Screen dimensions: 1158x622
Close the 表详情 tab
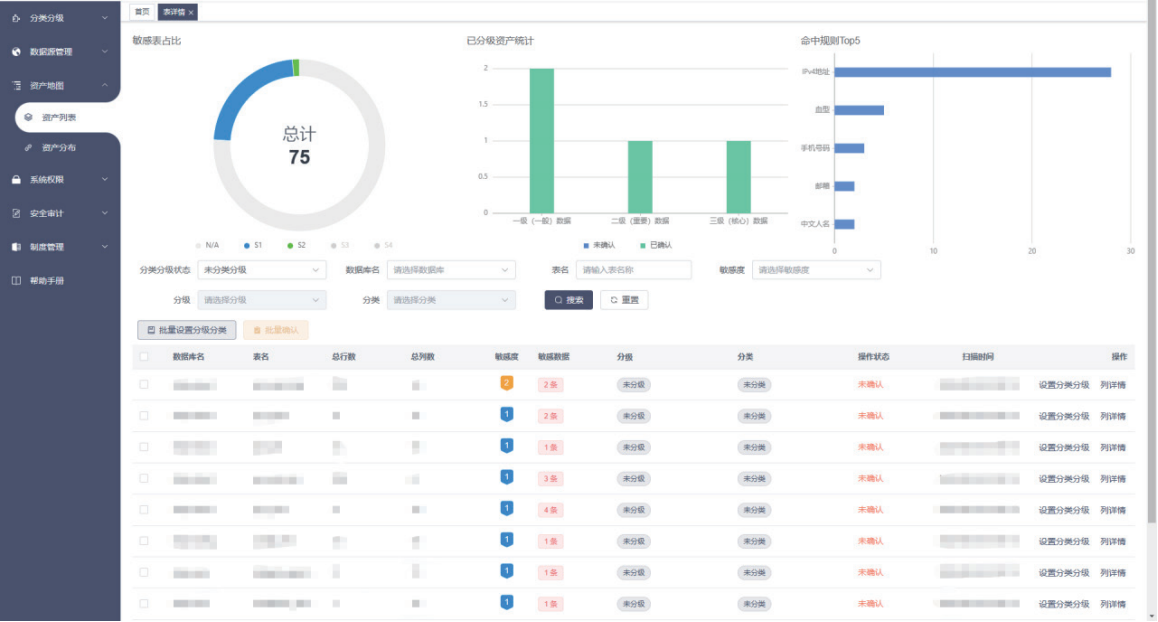[x=191, y=12]
